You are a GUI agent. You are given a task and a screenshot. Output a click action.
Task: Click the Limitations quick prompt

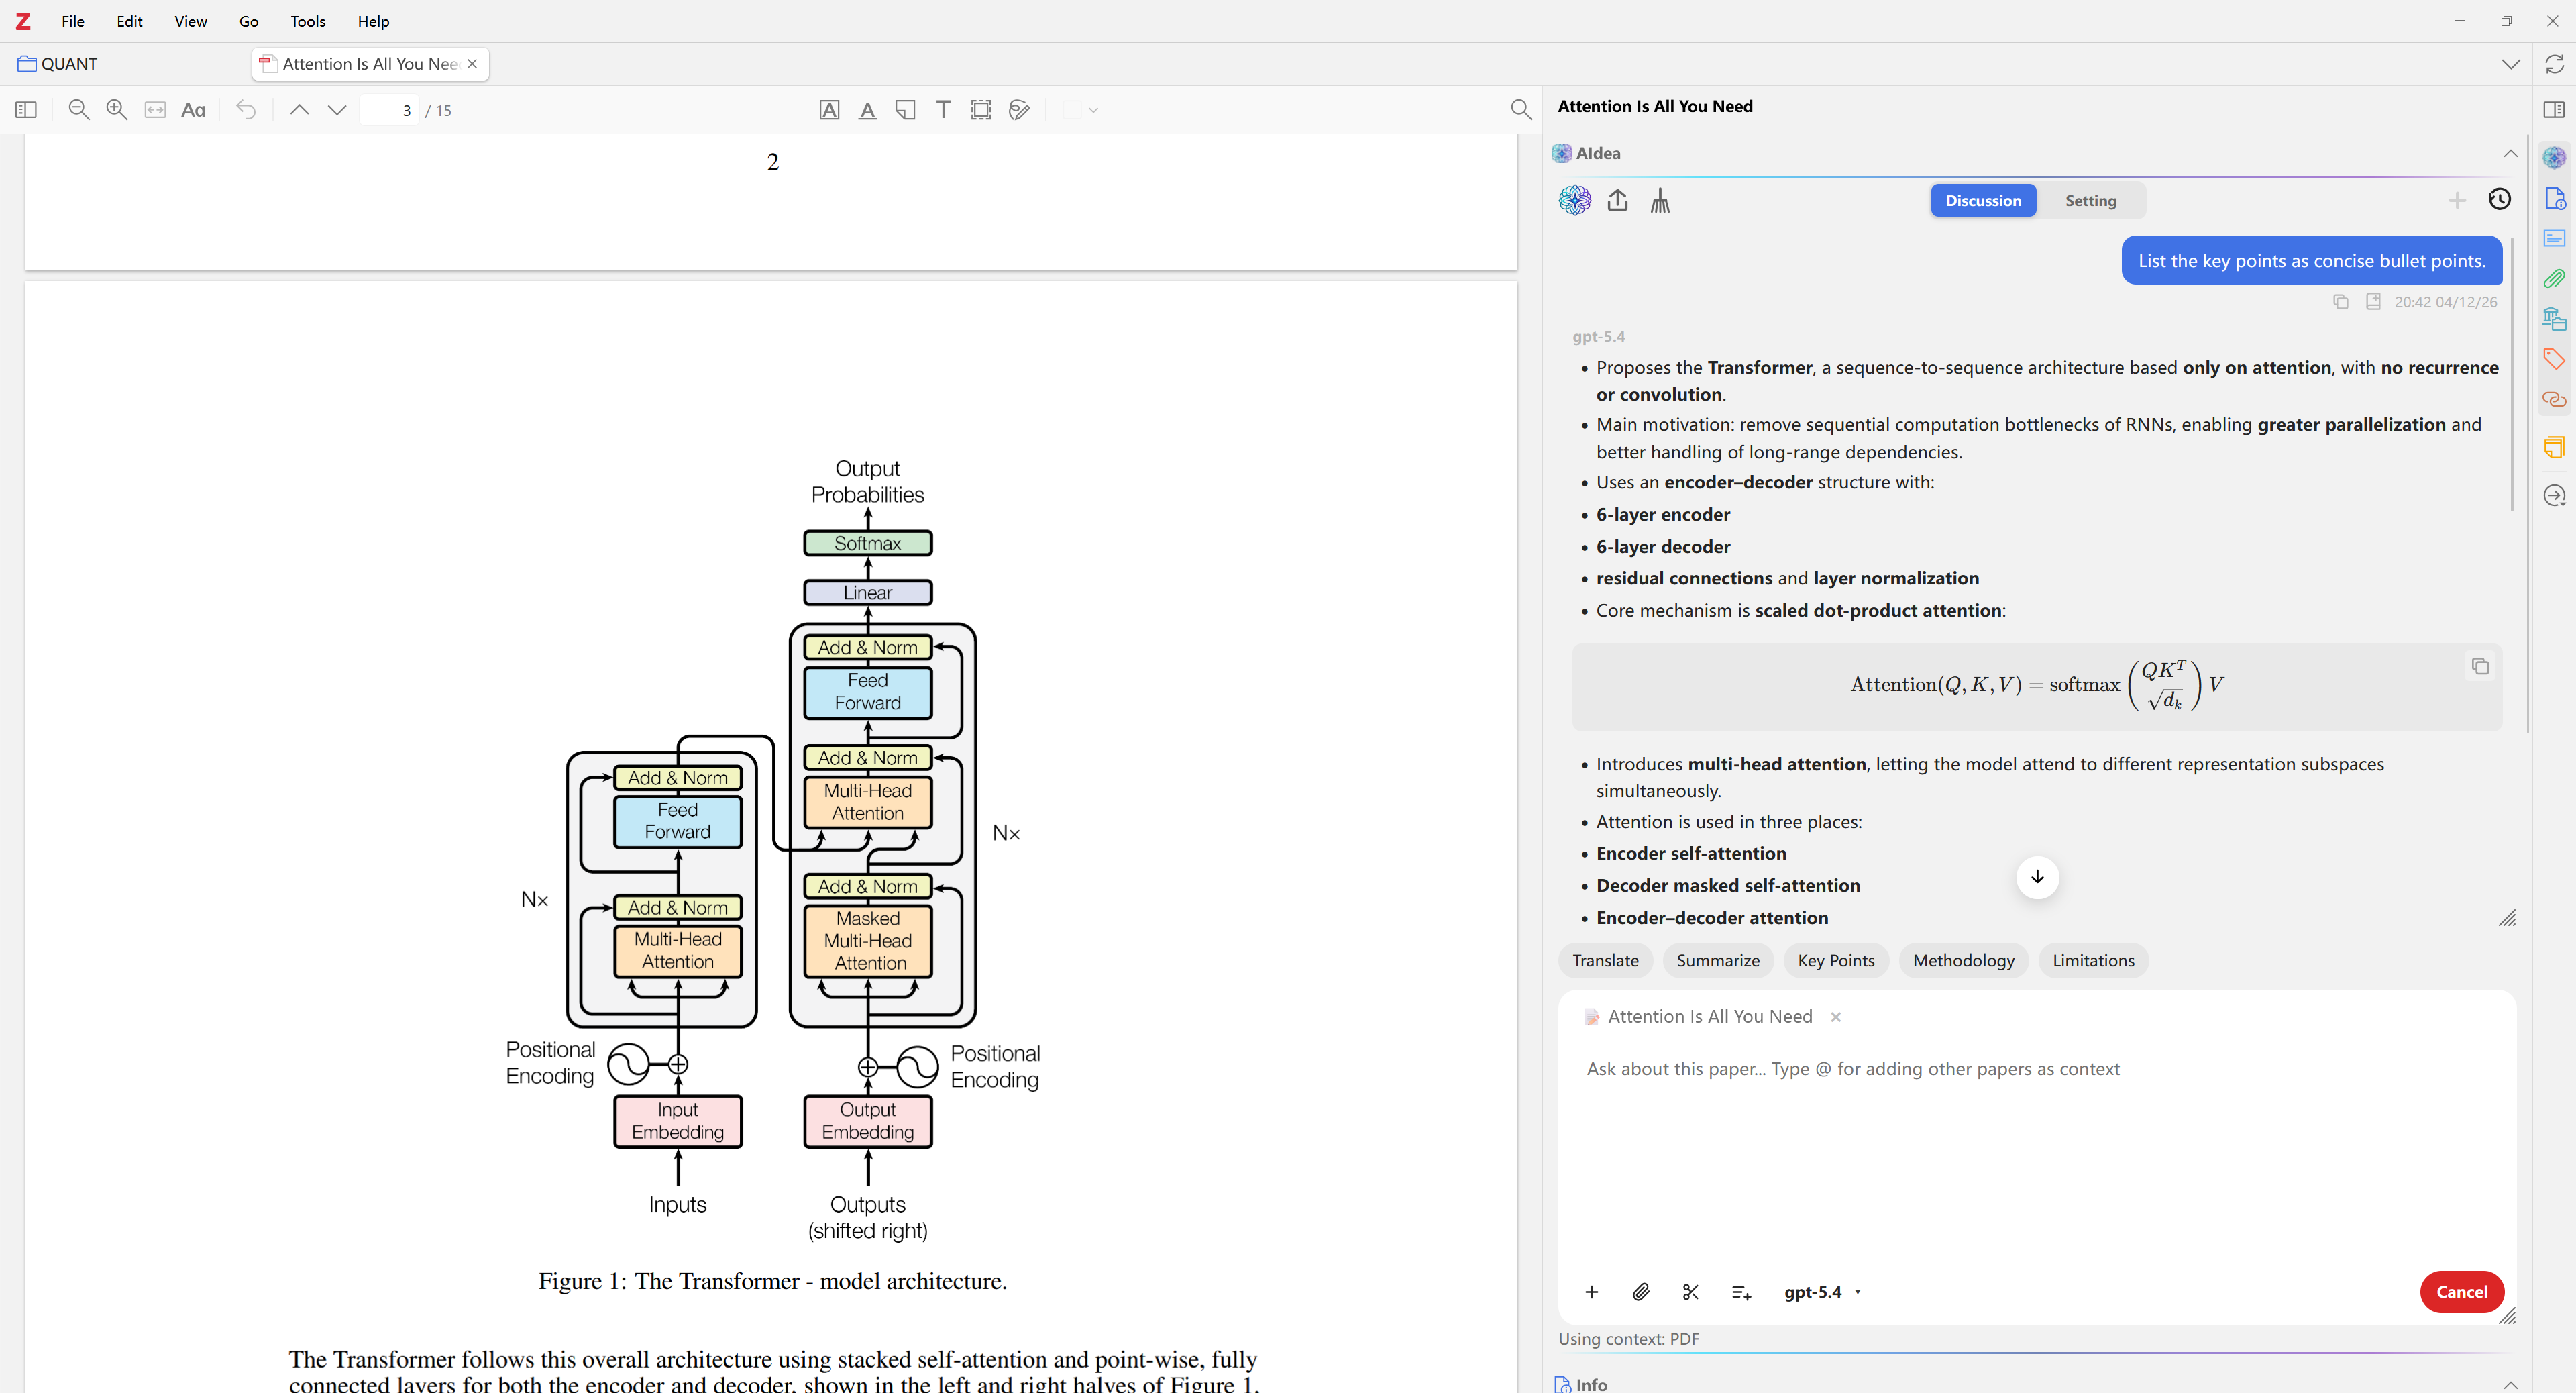pos(2093,960)
